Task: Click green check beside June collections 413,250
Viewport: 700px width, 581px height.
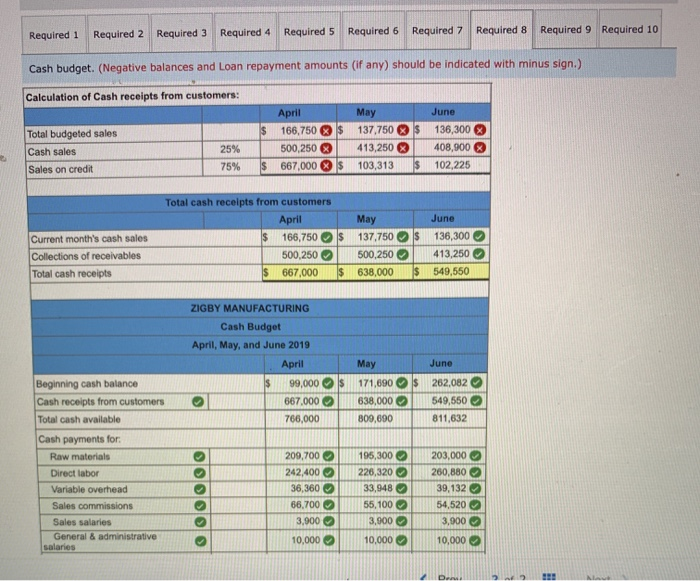Action: pyautogui.click(x=479, y=254)
